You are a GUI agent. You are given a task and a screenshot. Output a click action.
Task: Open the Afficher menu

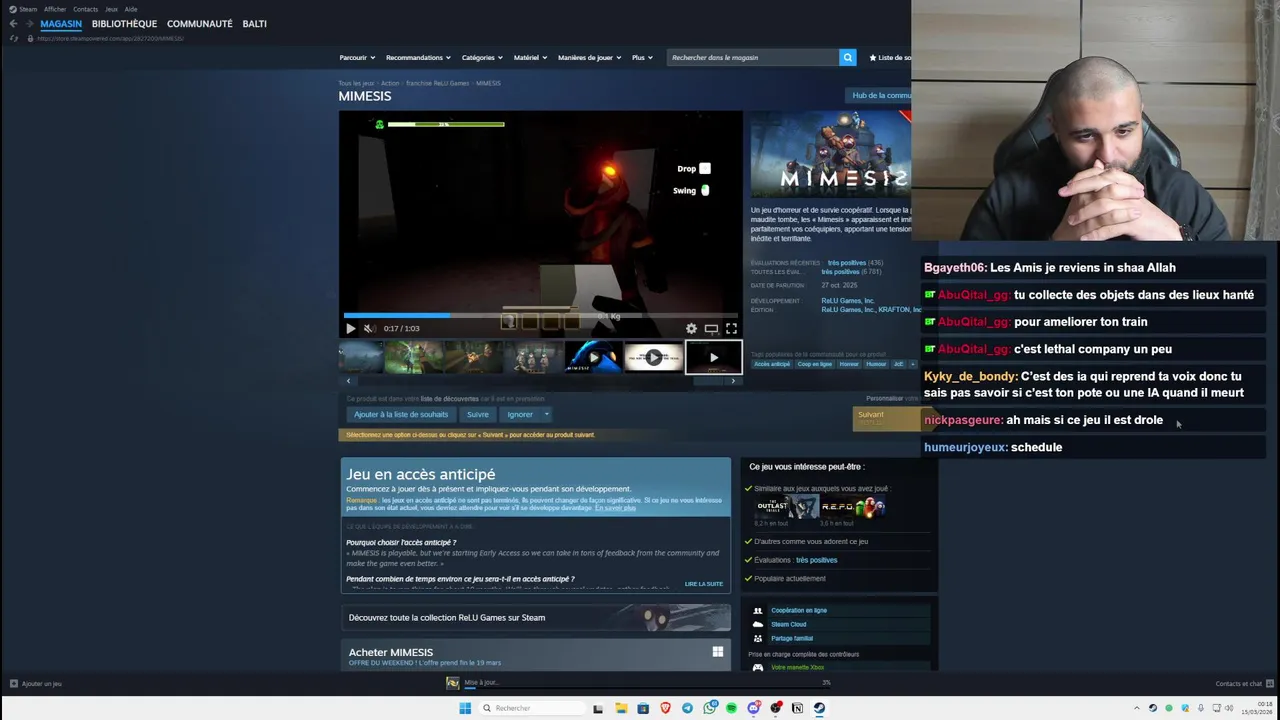coord(55,9)
